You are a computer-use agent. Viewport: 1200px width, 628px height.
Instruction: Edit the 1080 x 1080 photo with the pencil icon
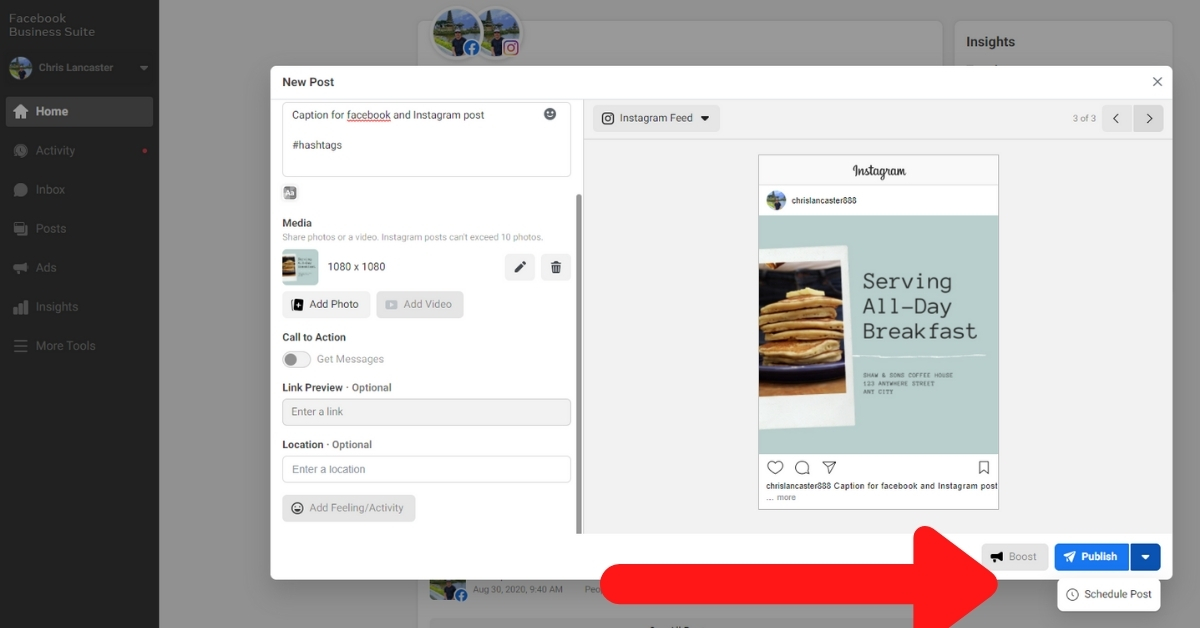(x=520, y=267)
